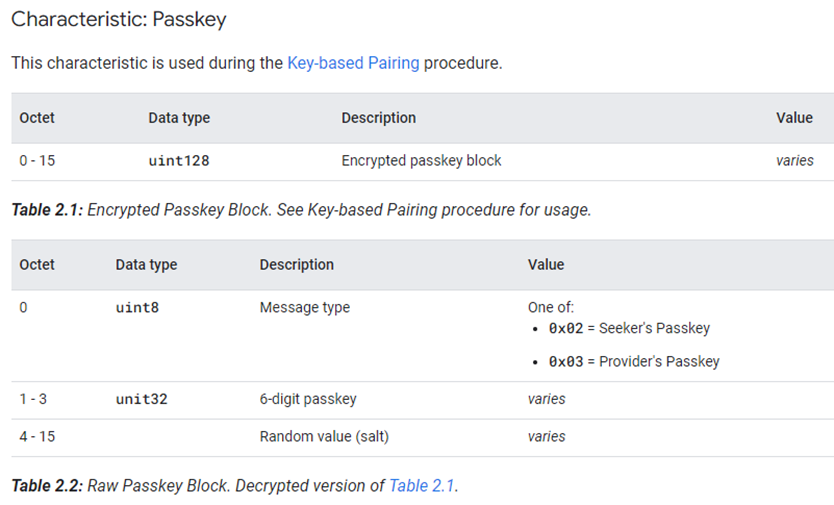Click the '1 - 3' octet cell
This screenshot has height=505, width=834.
[33, 399]
